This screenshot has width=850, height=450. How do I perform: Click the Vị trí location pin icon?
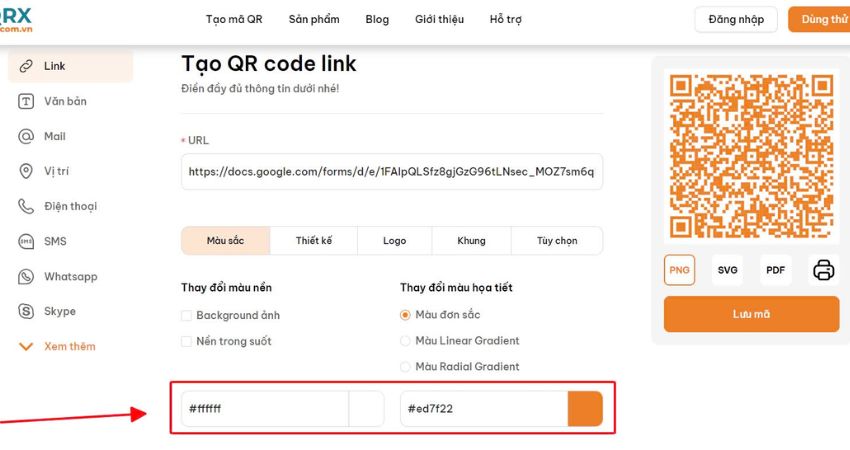[x=25, y=171]
